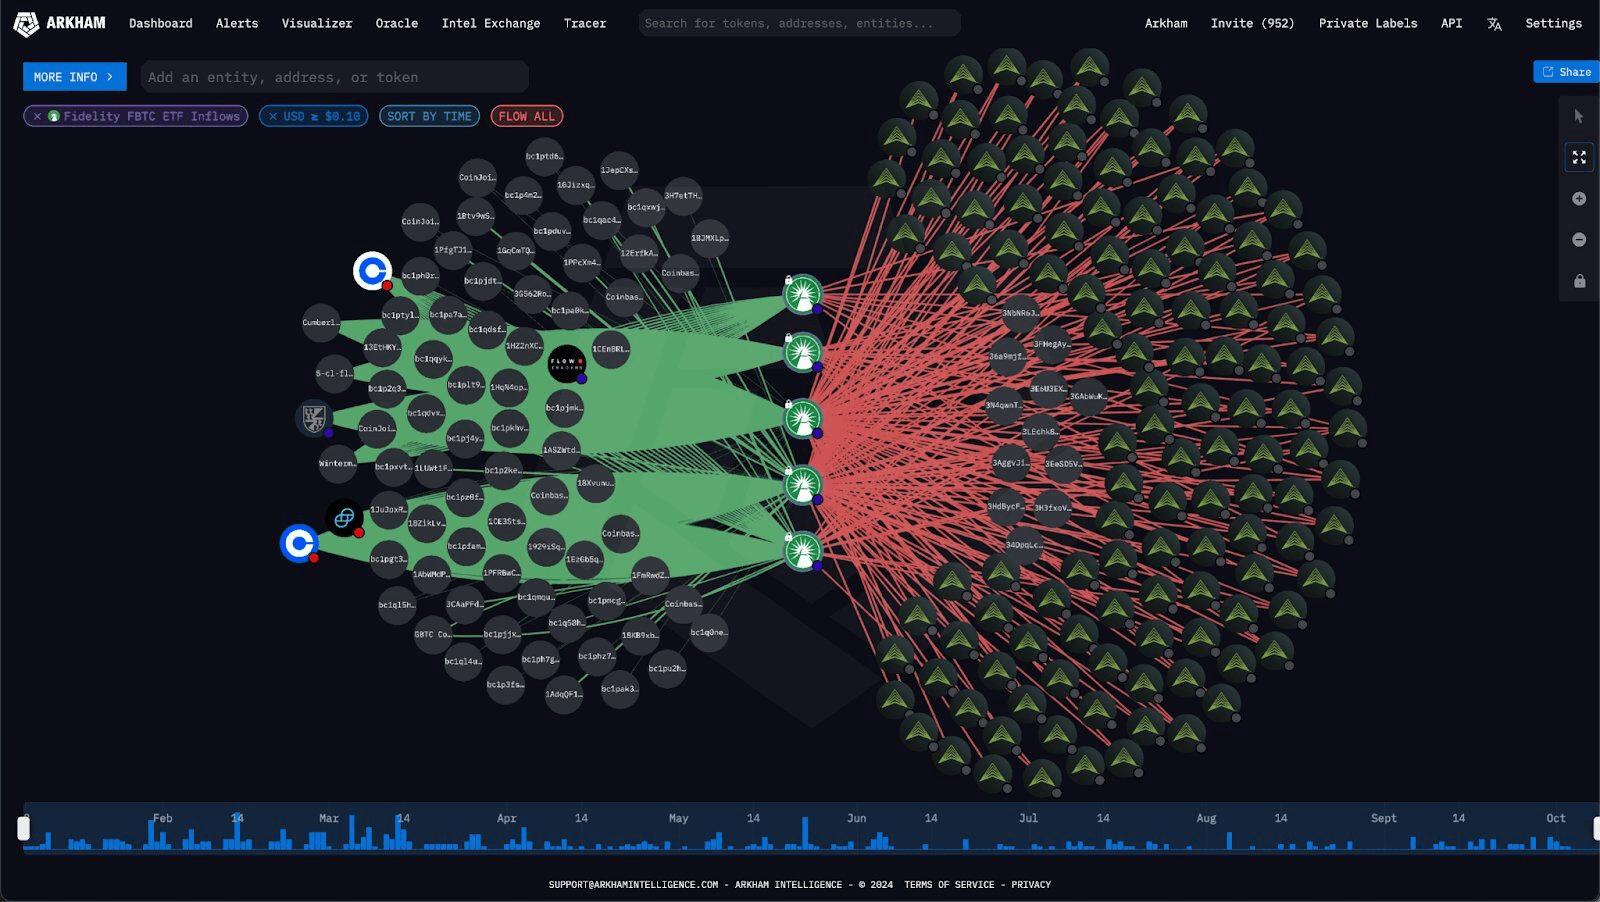Screen dimensions: 1600x902
Task: Open Invite (952)
Action: [1252, 24]
